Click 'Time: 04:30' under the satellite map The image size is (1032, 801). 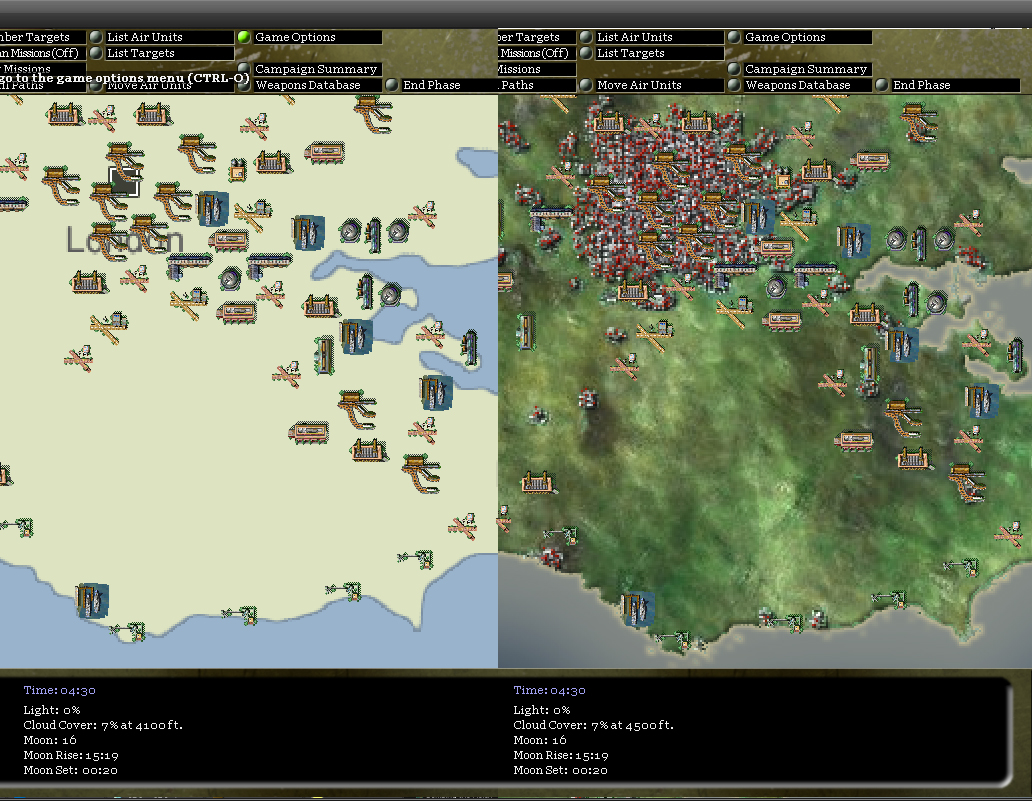click(549, 690)
